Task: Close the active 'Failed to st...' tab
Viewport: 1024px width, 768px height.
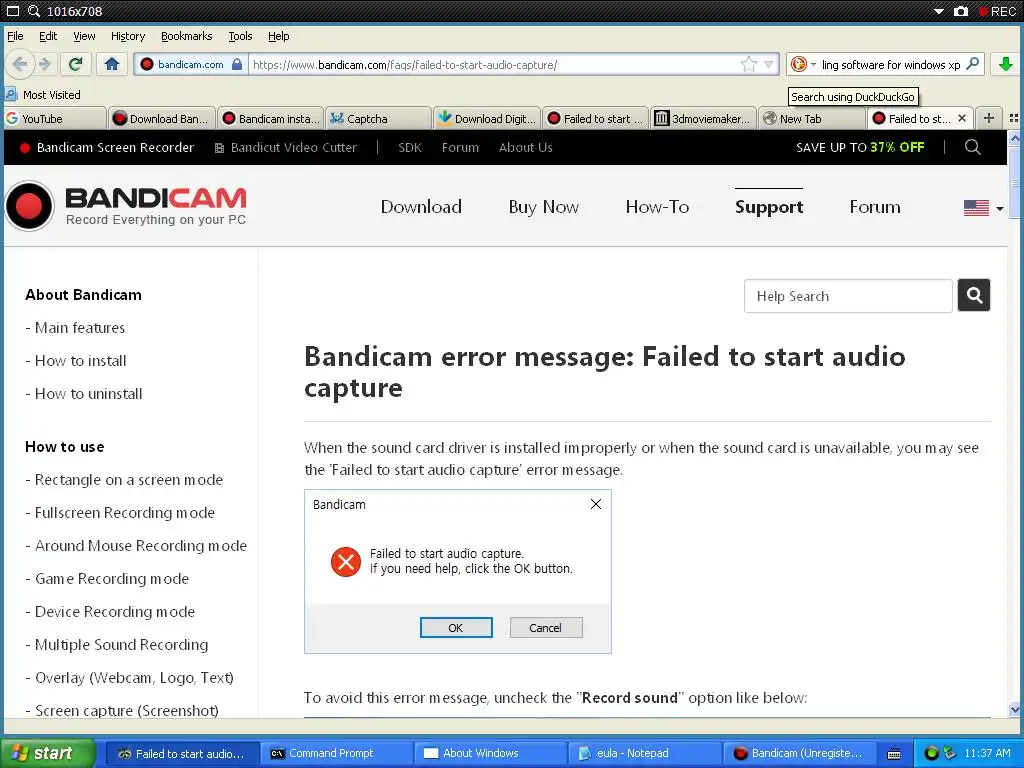Action: pos(961,118)
